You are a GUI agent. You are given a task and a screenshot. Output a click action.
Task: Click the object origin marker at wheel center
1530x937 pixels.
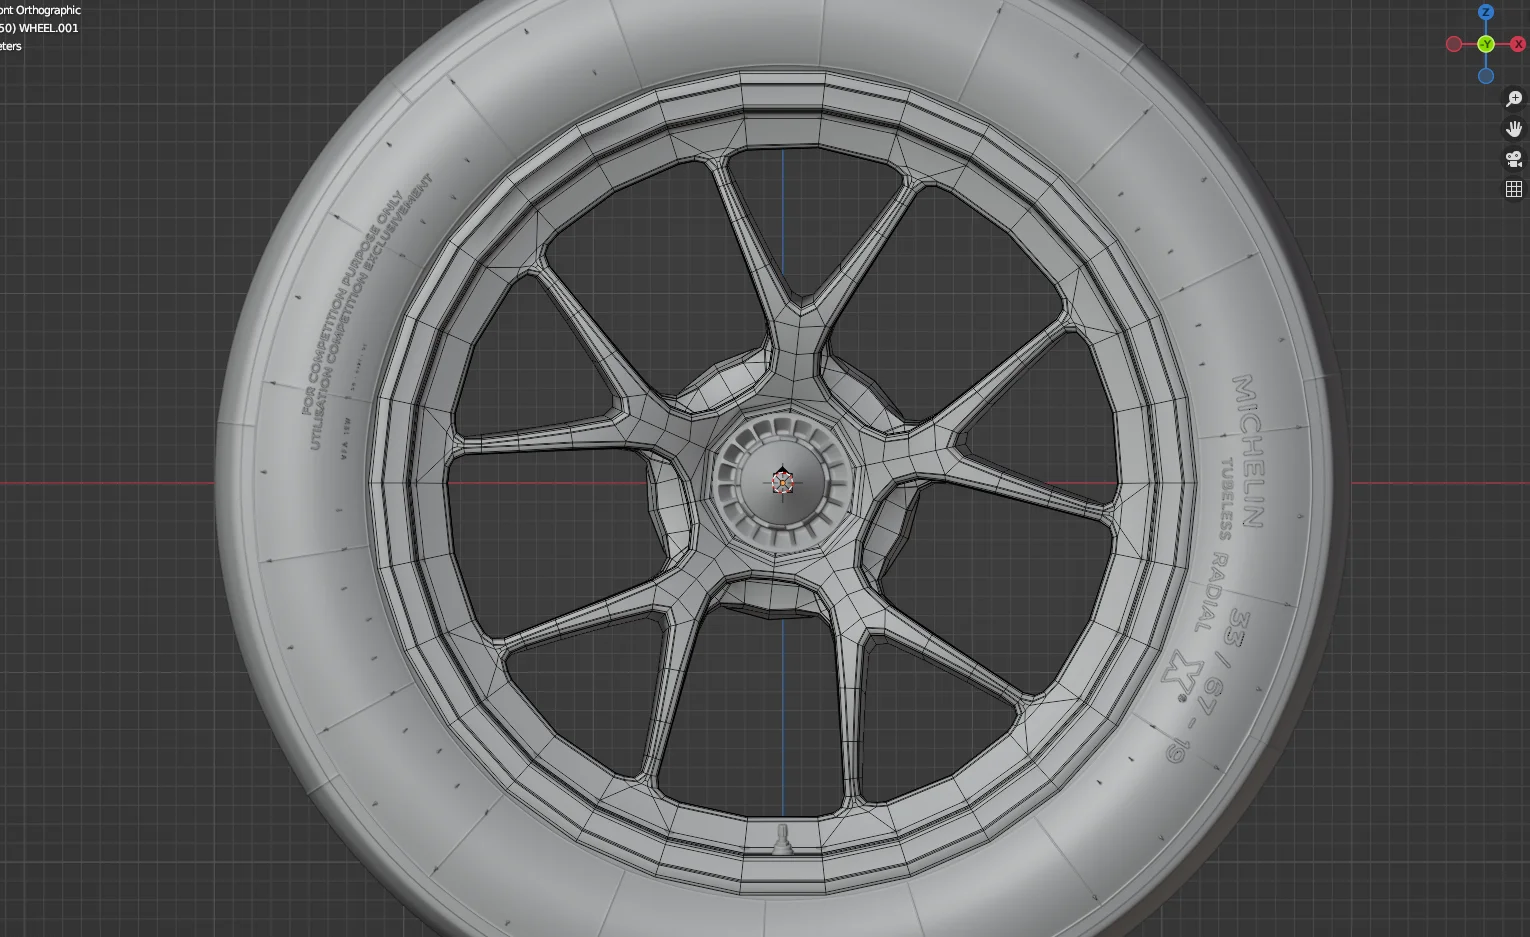(783, 483)
